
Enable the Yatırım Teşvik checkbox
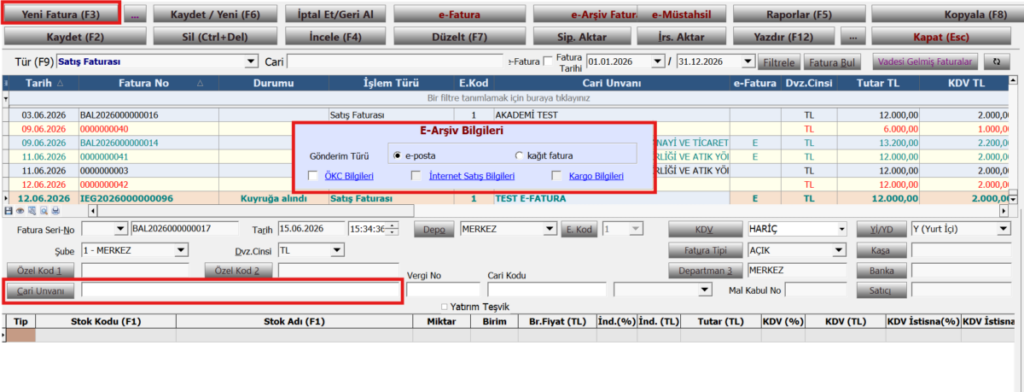pyautogui.click(x=444, y=307)
